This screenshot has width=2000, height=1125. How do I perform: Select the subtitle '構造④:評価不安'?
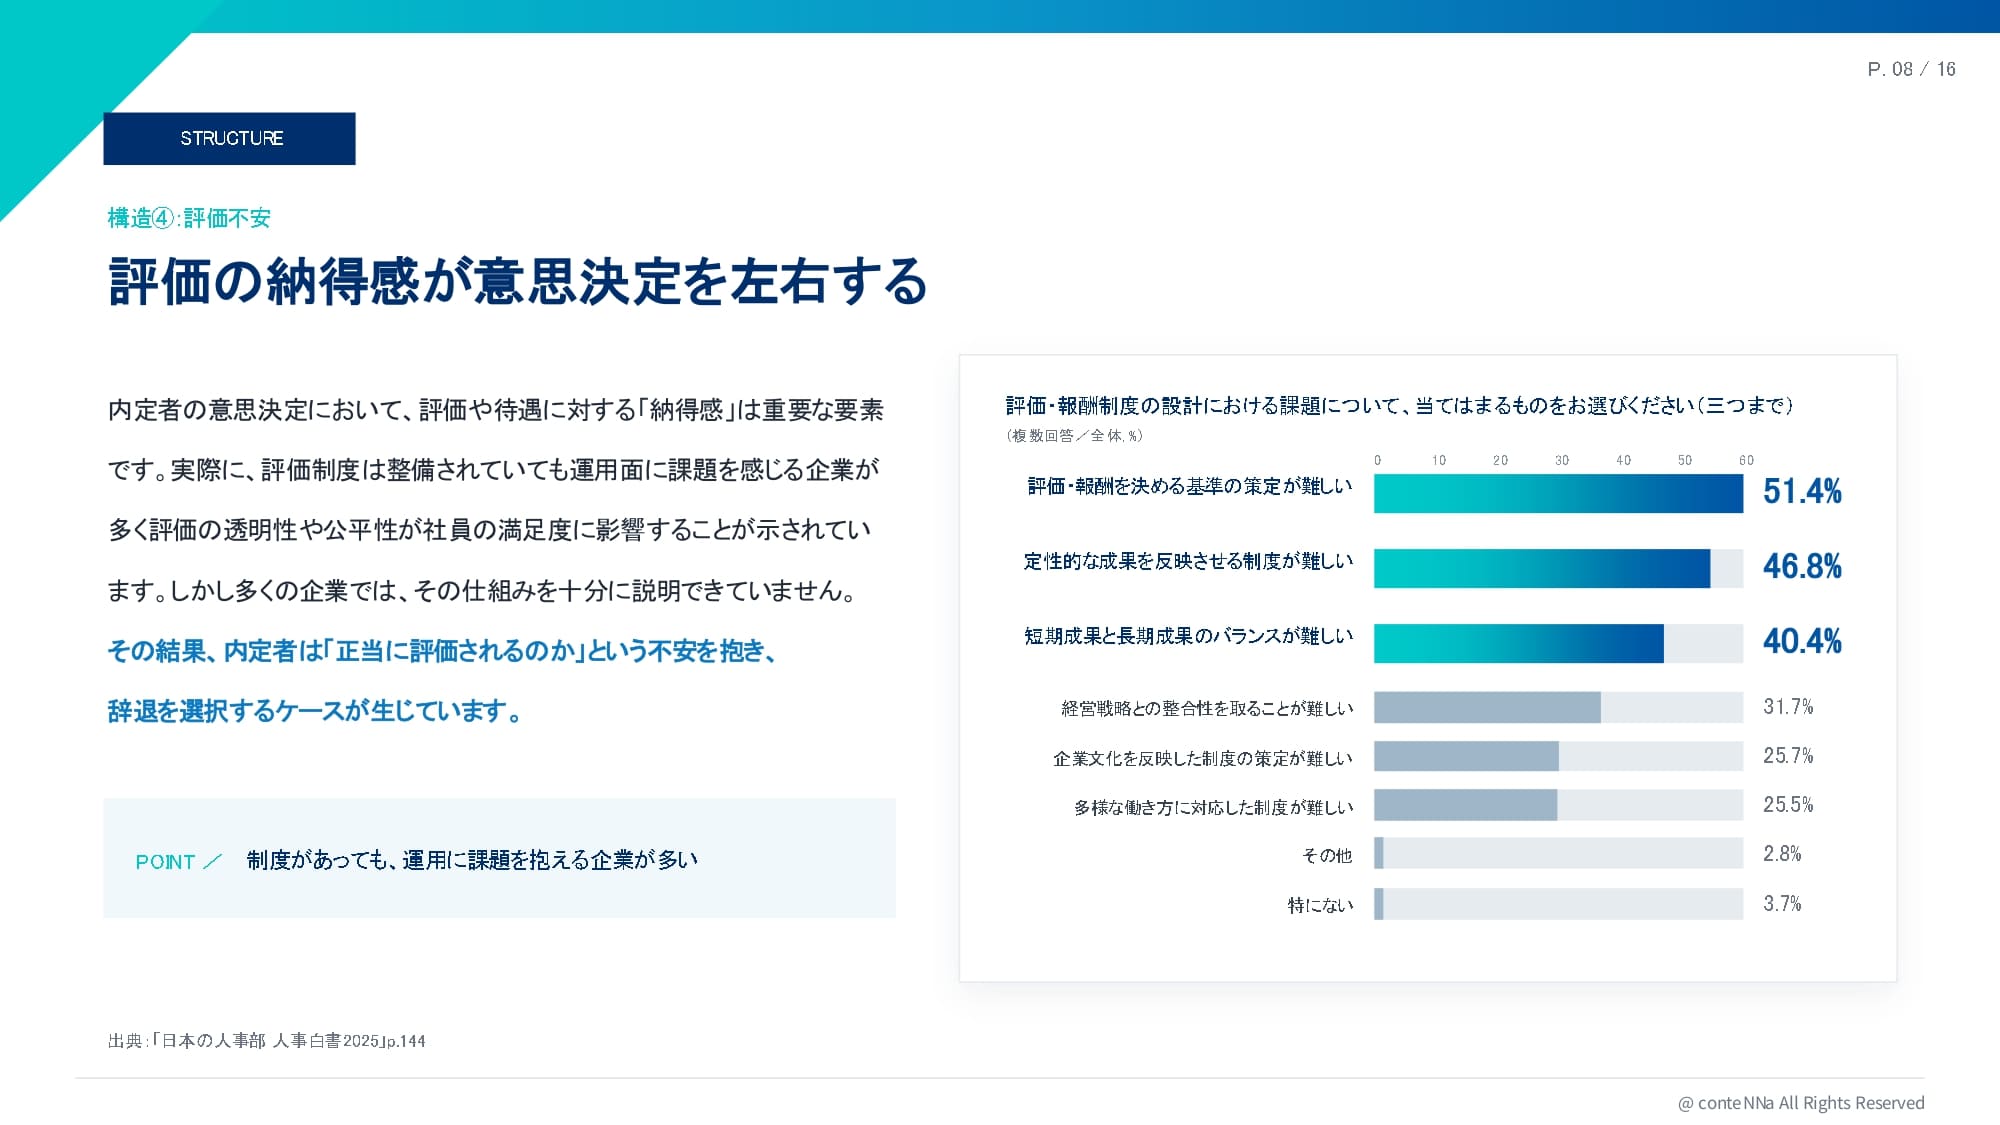(189, 218)
